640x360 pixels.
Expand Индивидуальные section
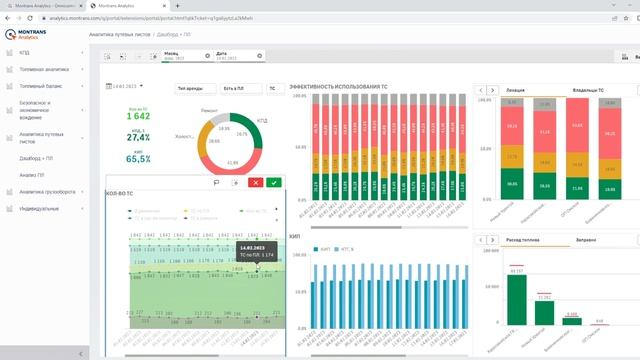[x=82, y=209]
